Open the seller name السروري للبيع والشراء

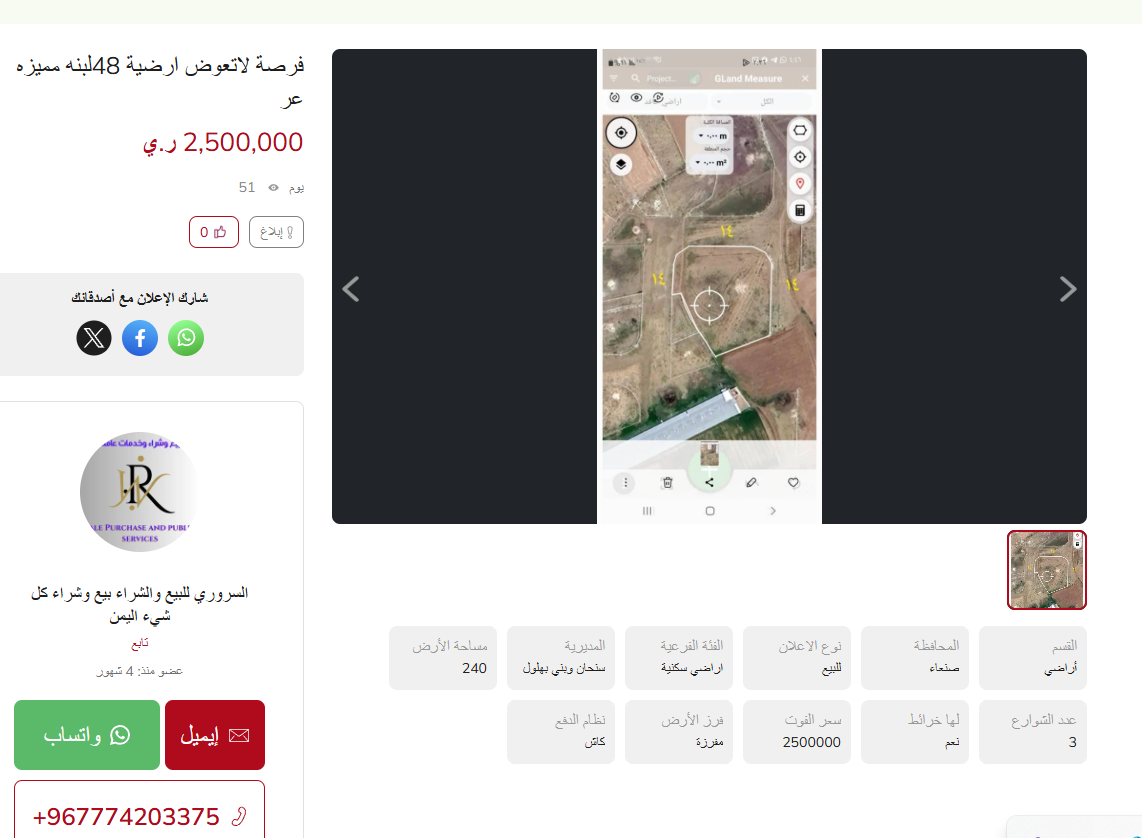pyautogui.click(x=140, y=604)
